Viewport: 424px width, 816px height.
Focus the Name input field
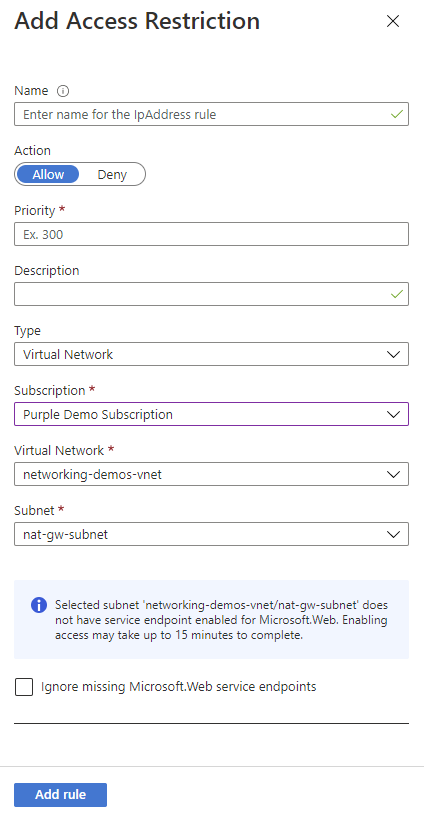[211, 114]
